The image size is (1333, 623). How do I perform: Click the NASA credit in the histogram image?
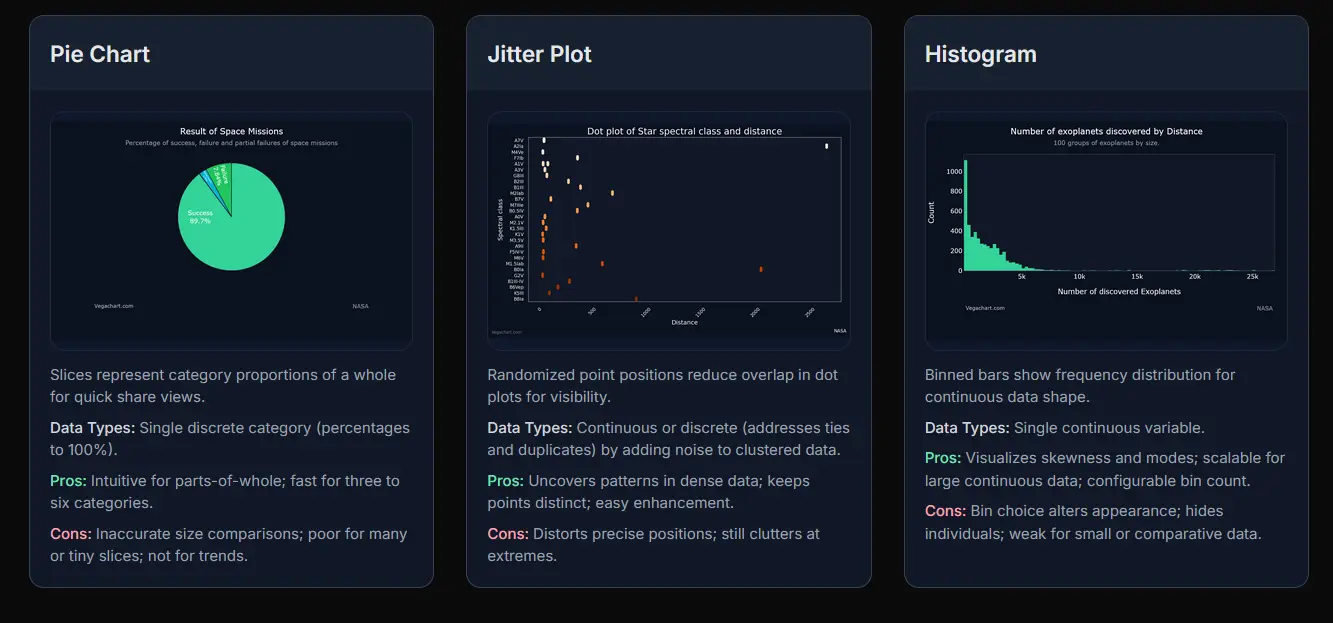pos(1264,308)
